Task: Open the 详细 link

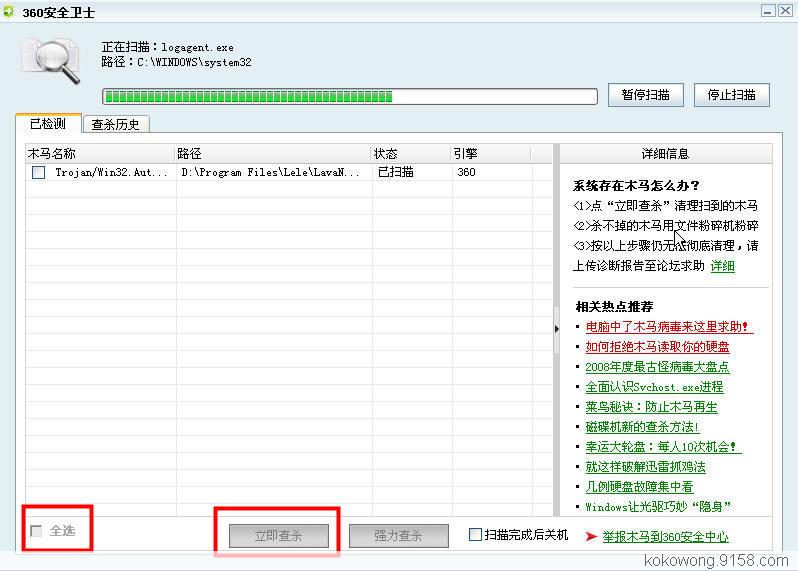Action: [723, 266]
